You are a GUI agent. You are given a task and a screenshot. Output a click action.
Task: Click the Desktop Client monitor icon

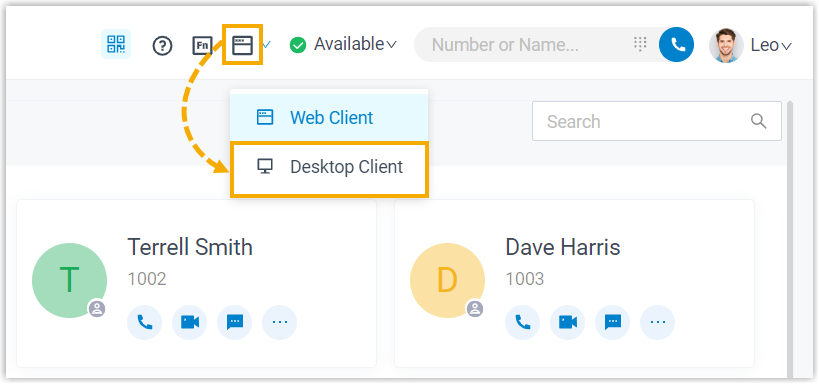(265, 167)
